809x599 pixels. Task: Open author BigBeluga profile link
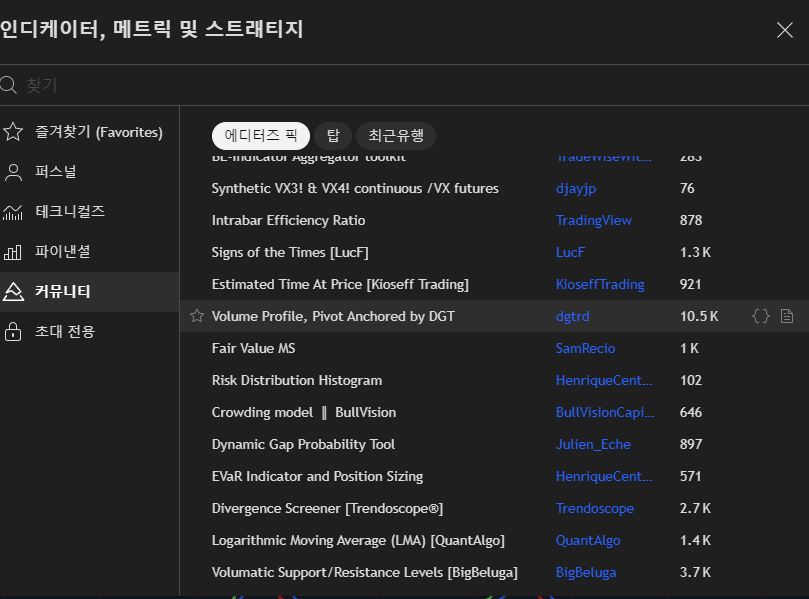(x=586, y=572)
